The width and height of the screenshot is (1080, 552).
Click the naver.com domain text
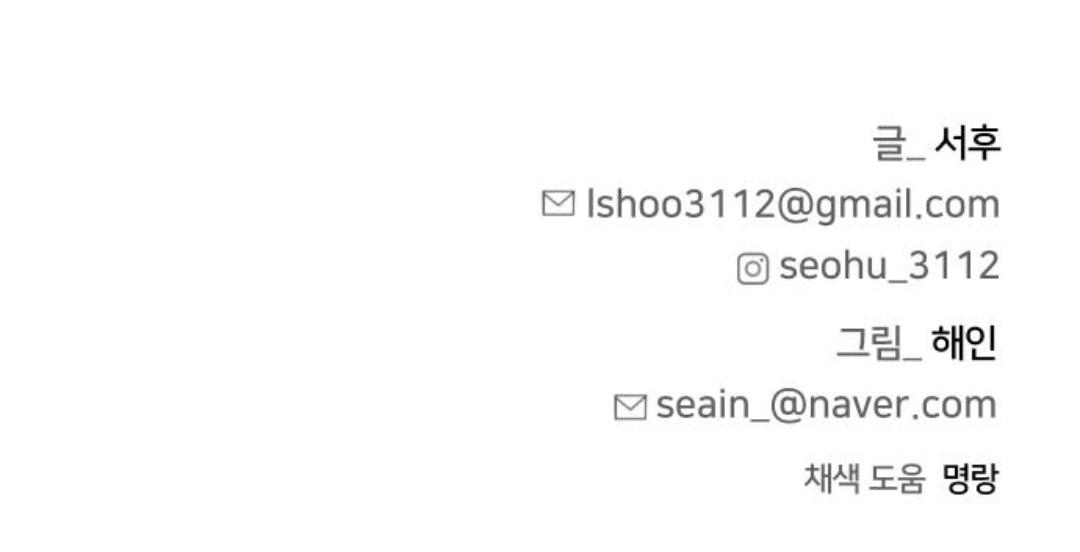(x=902, y=405)
